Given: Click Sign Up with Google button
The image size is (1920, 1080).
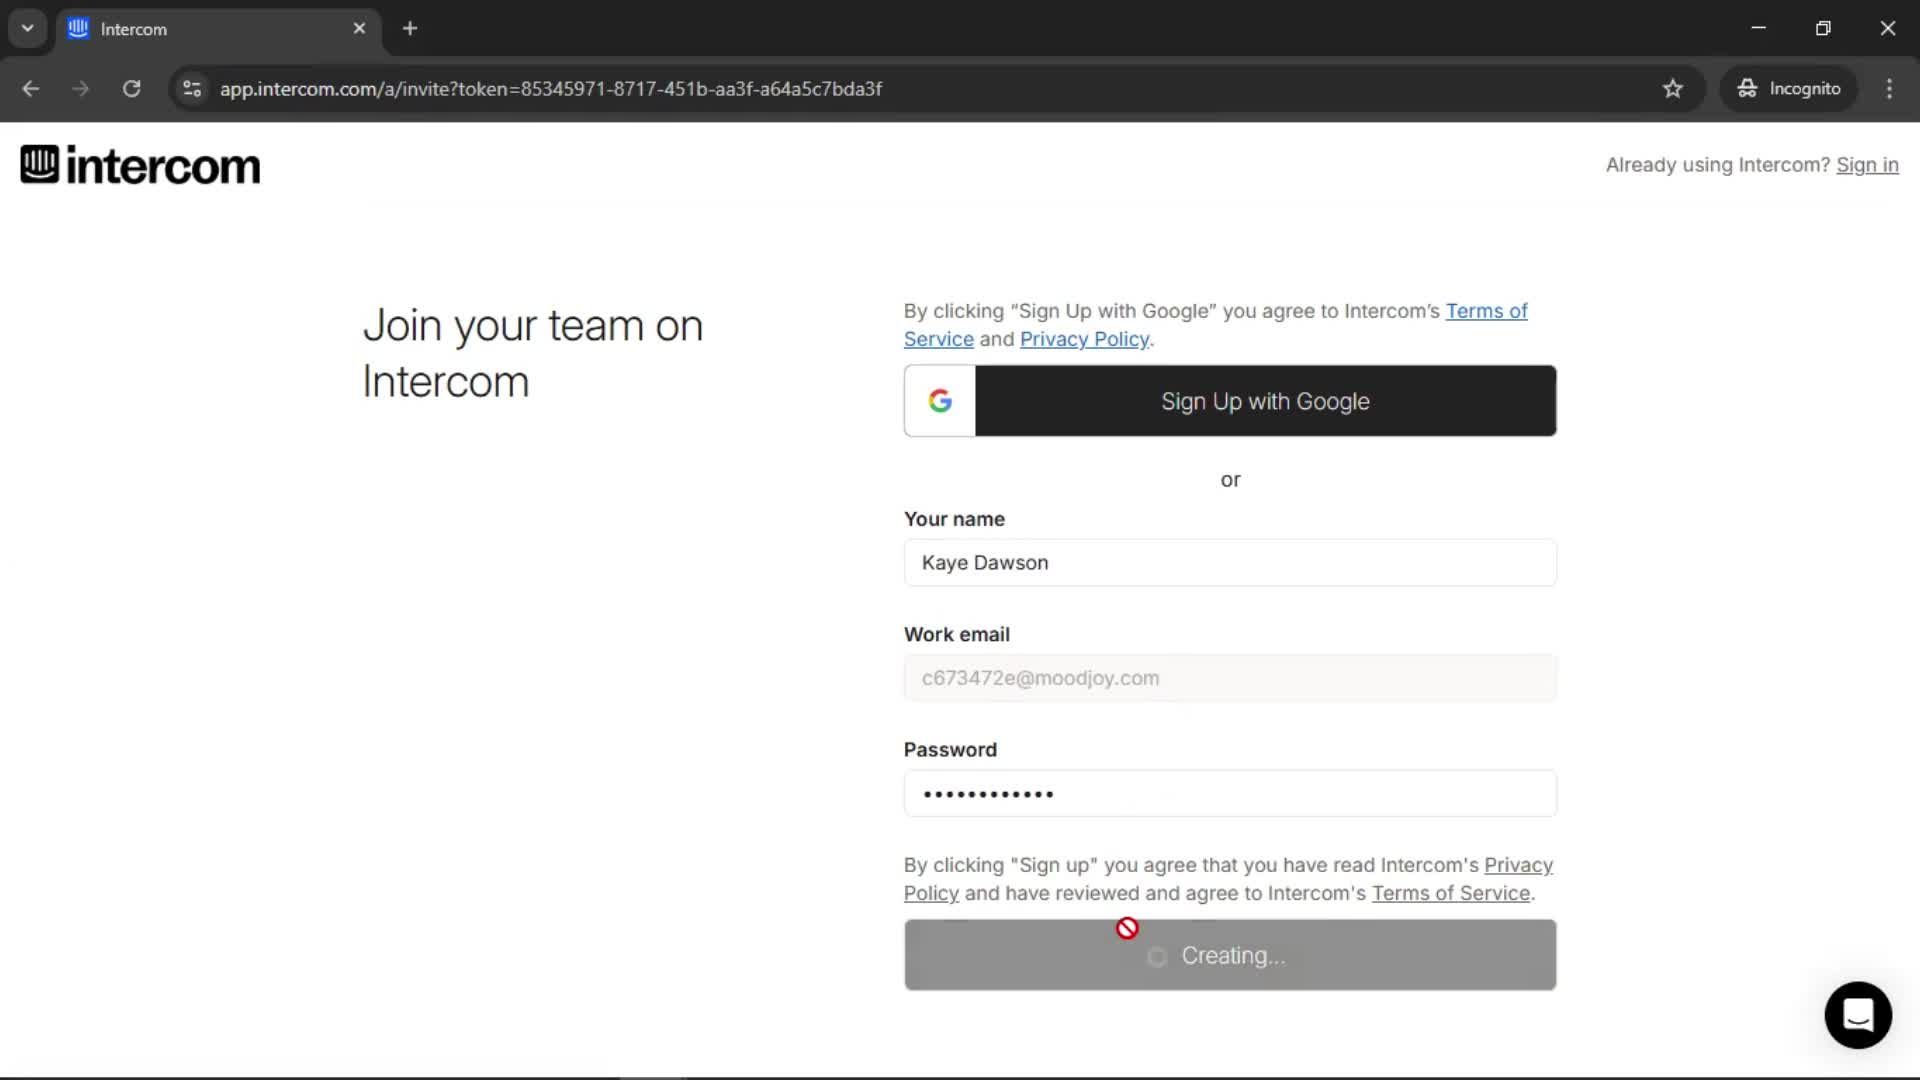Looking at the screenshot, I should tap(1230, 401).
